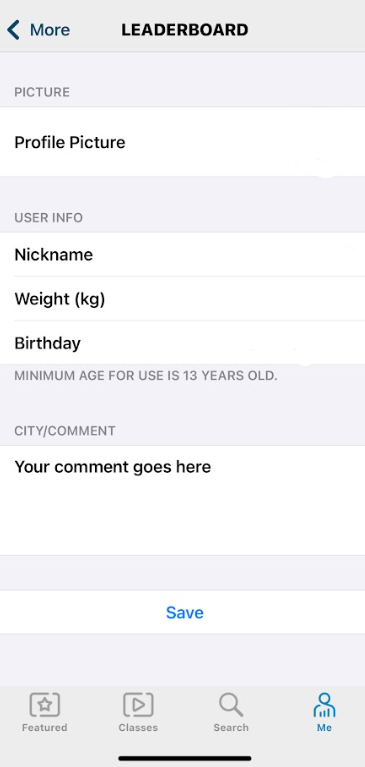Open the Featured star icon

[45, 705]
